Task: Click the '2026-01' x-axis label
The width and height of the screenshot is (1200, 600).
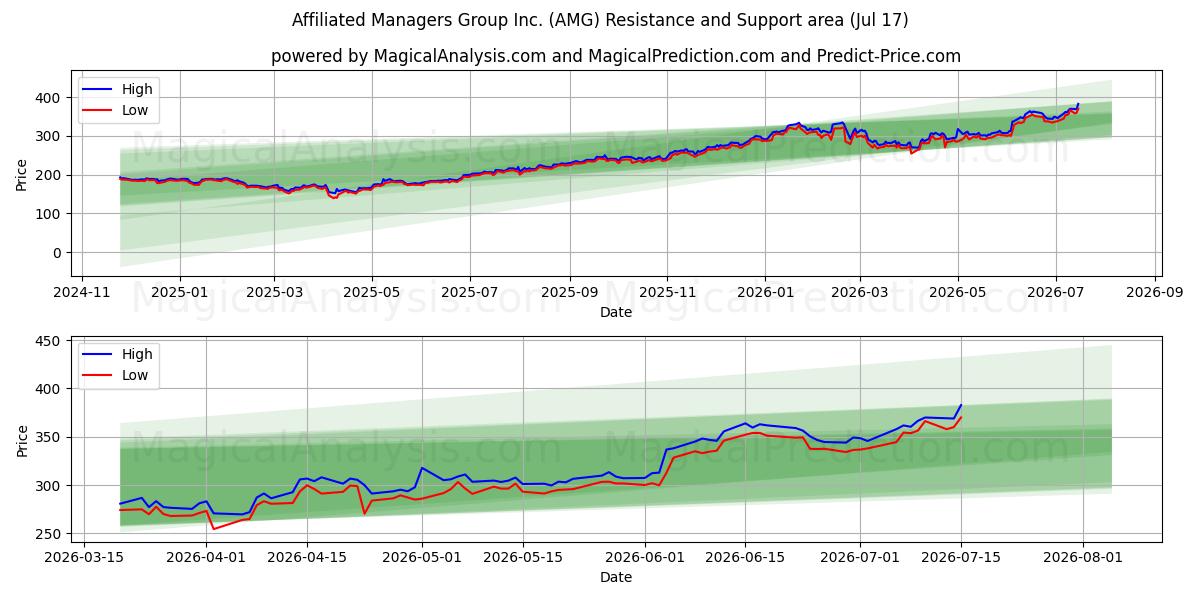Action: (765, 293)
